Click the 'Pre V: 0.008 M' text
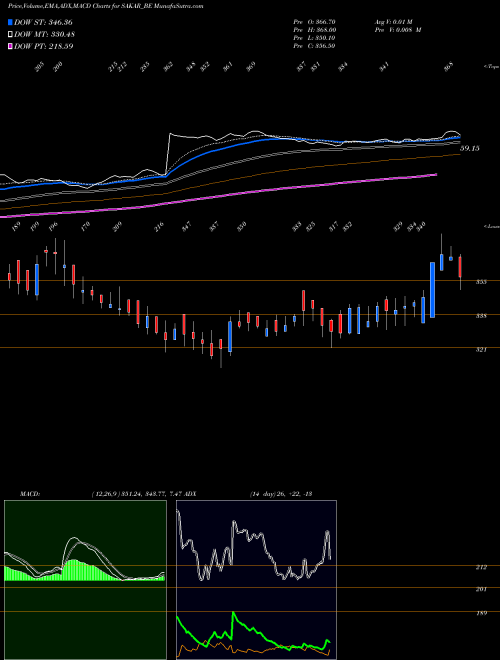 click(398, 30)
